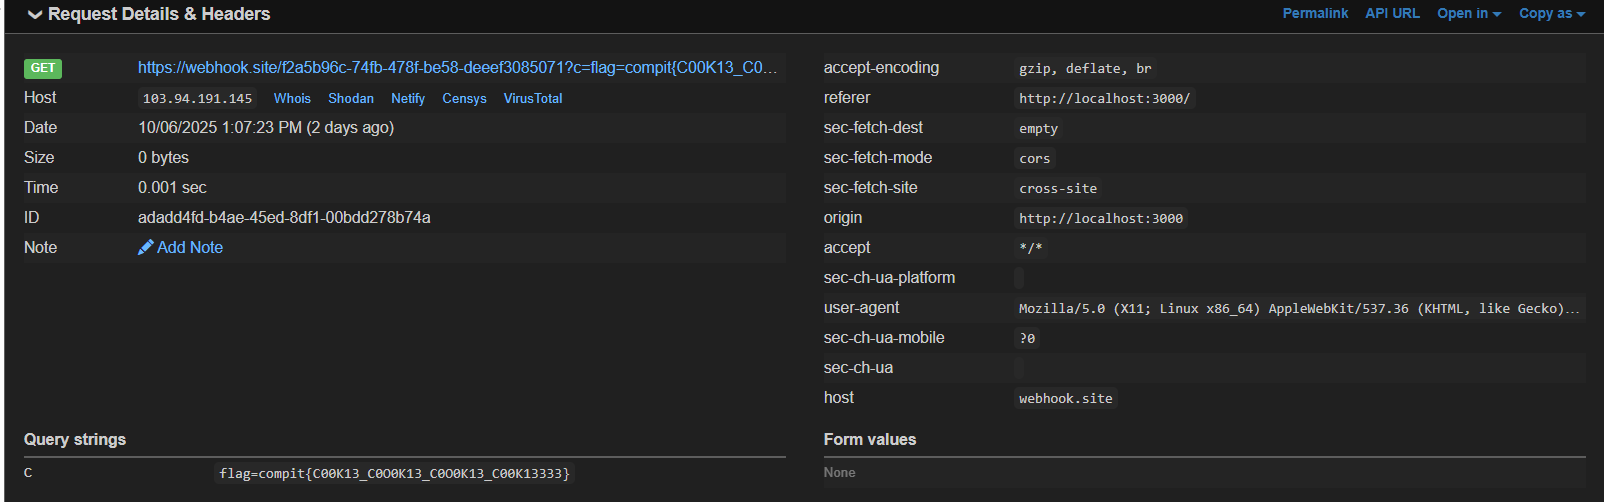Click the pencil icon beside Add Note
Screen dimensions: 1604x502
pos(145,247)
